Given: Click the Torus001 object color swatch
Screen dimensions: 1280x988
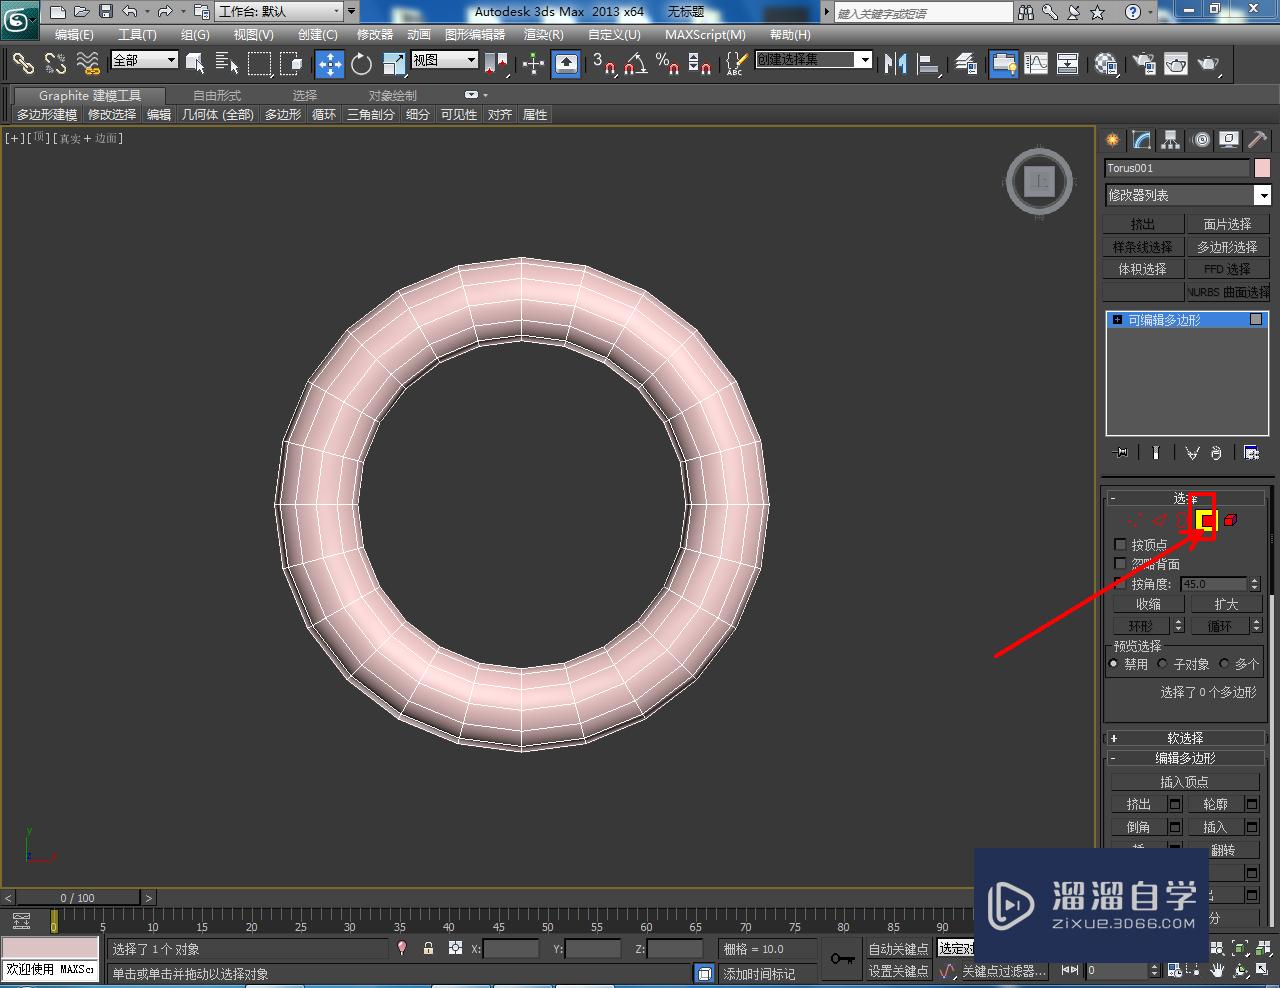Looking at the screenshot, I should click(1262, 168).
